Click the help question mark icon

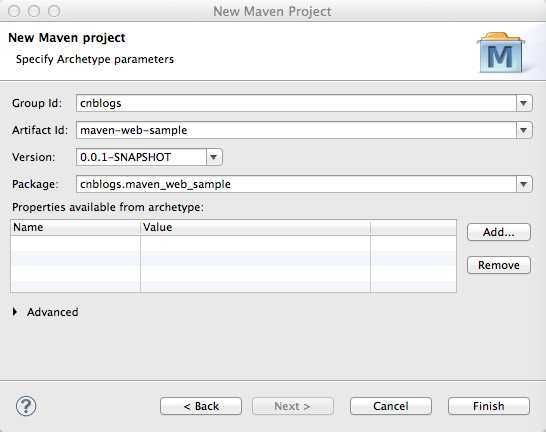point(26,406)
